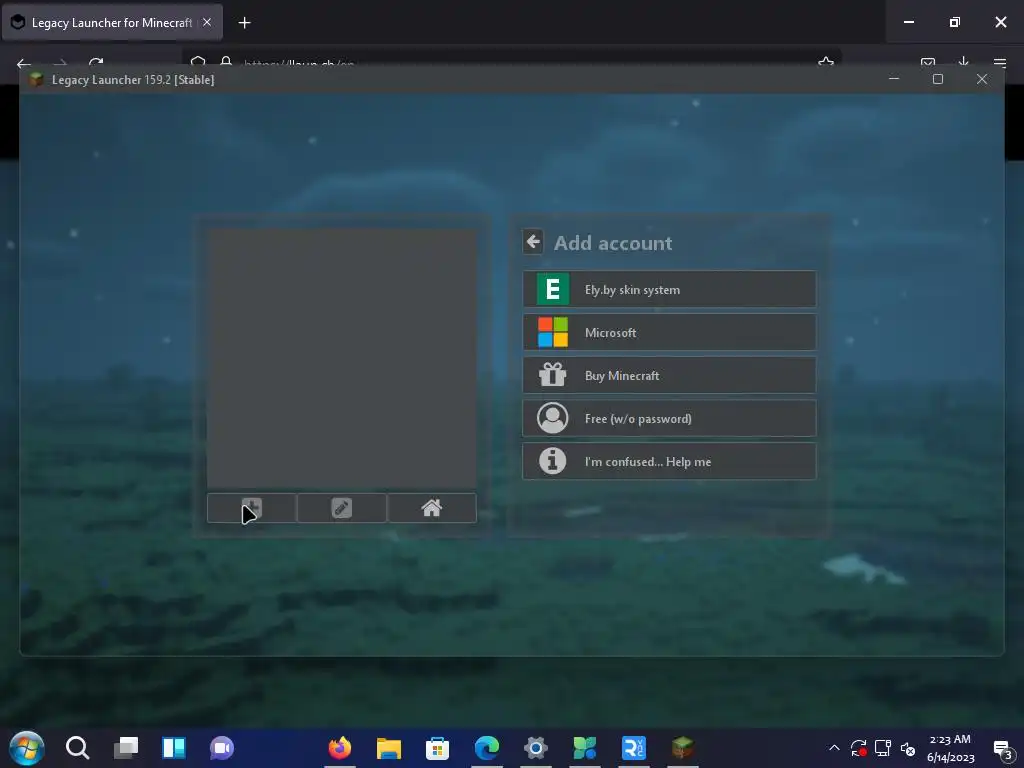1024x768 pixels.
Task: Open browser downloads arrow
Action: (x=963, y=63)
